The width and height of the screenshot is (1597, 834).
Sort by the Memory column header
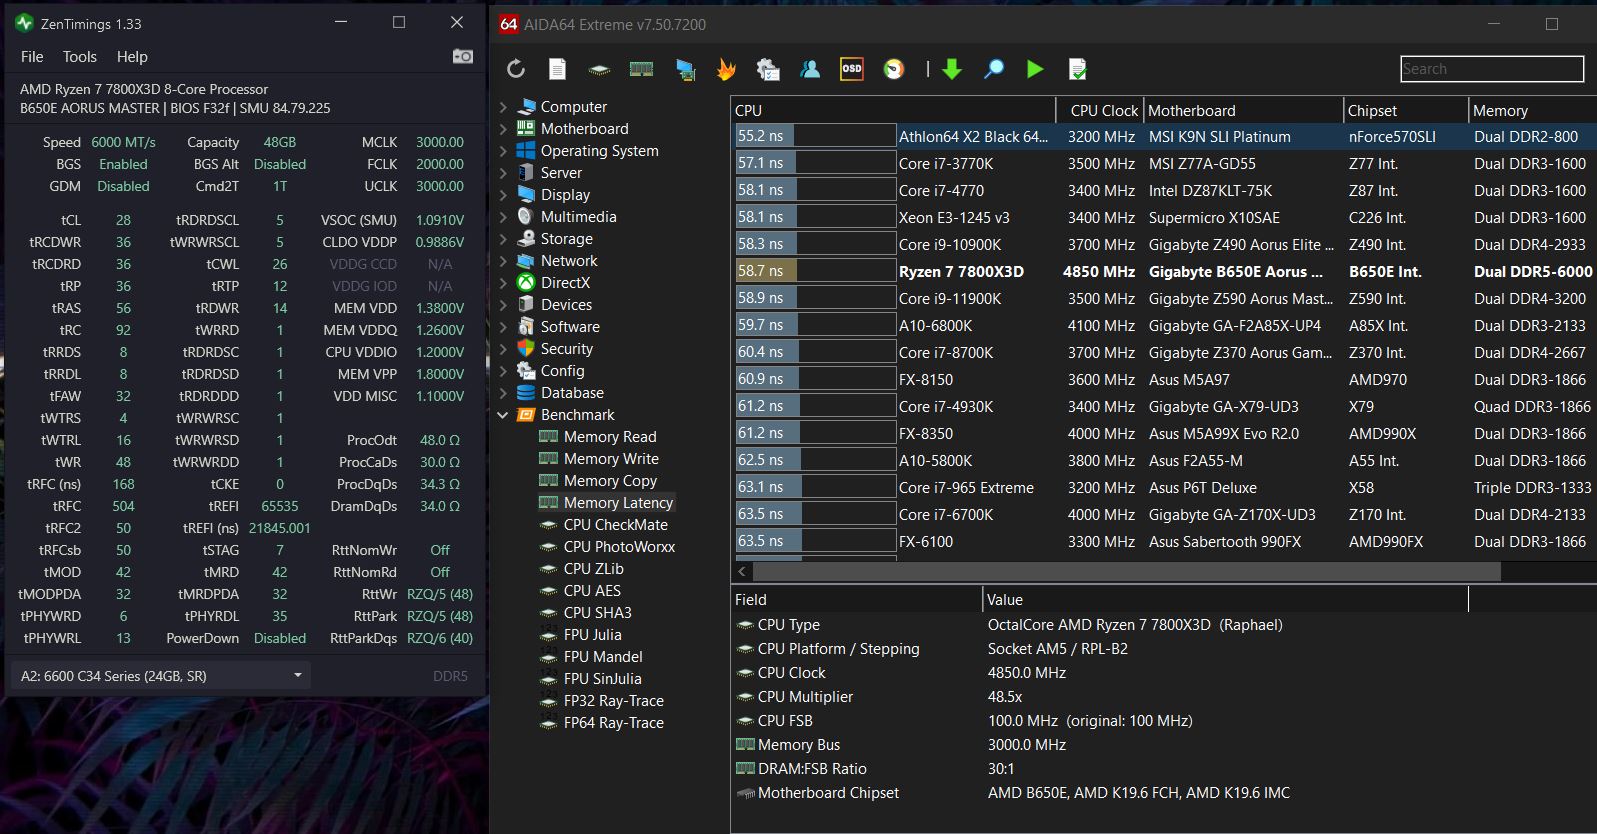[1532, 111]
